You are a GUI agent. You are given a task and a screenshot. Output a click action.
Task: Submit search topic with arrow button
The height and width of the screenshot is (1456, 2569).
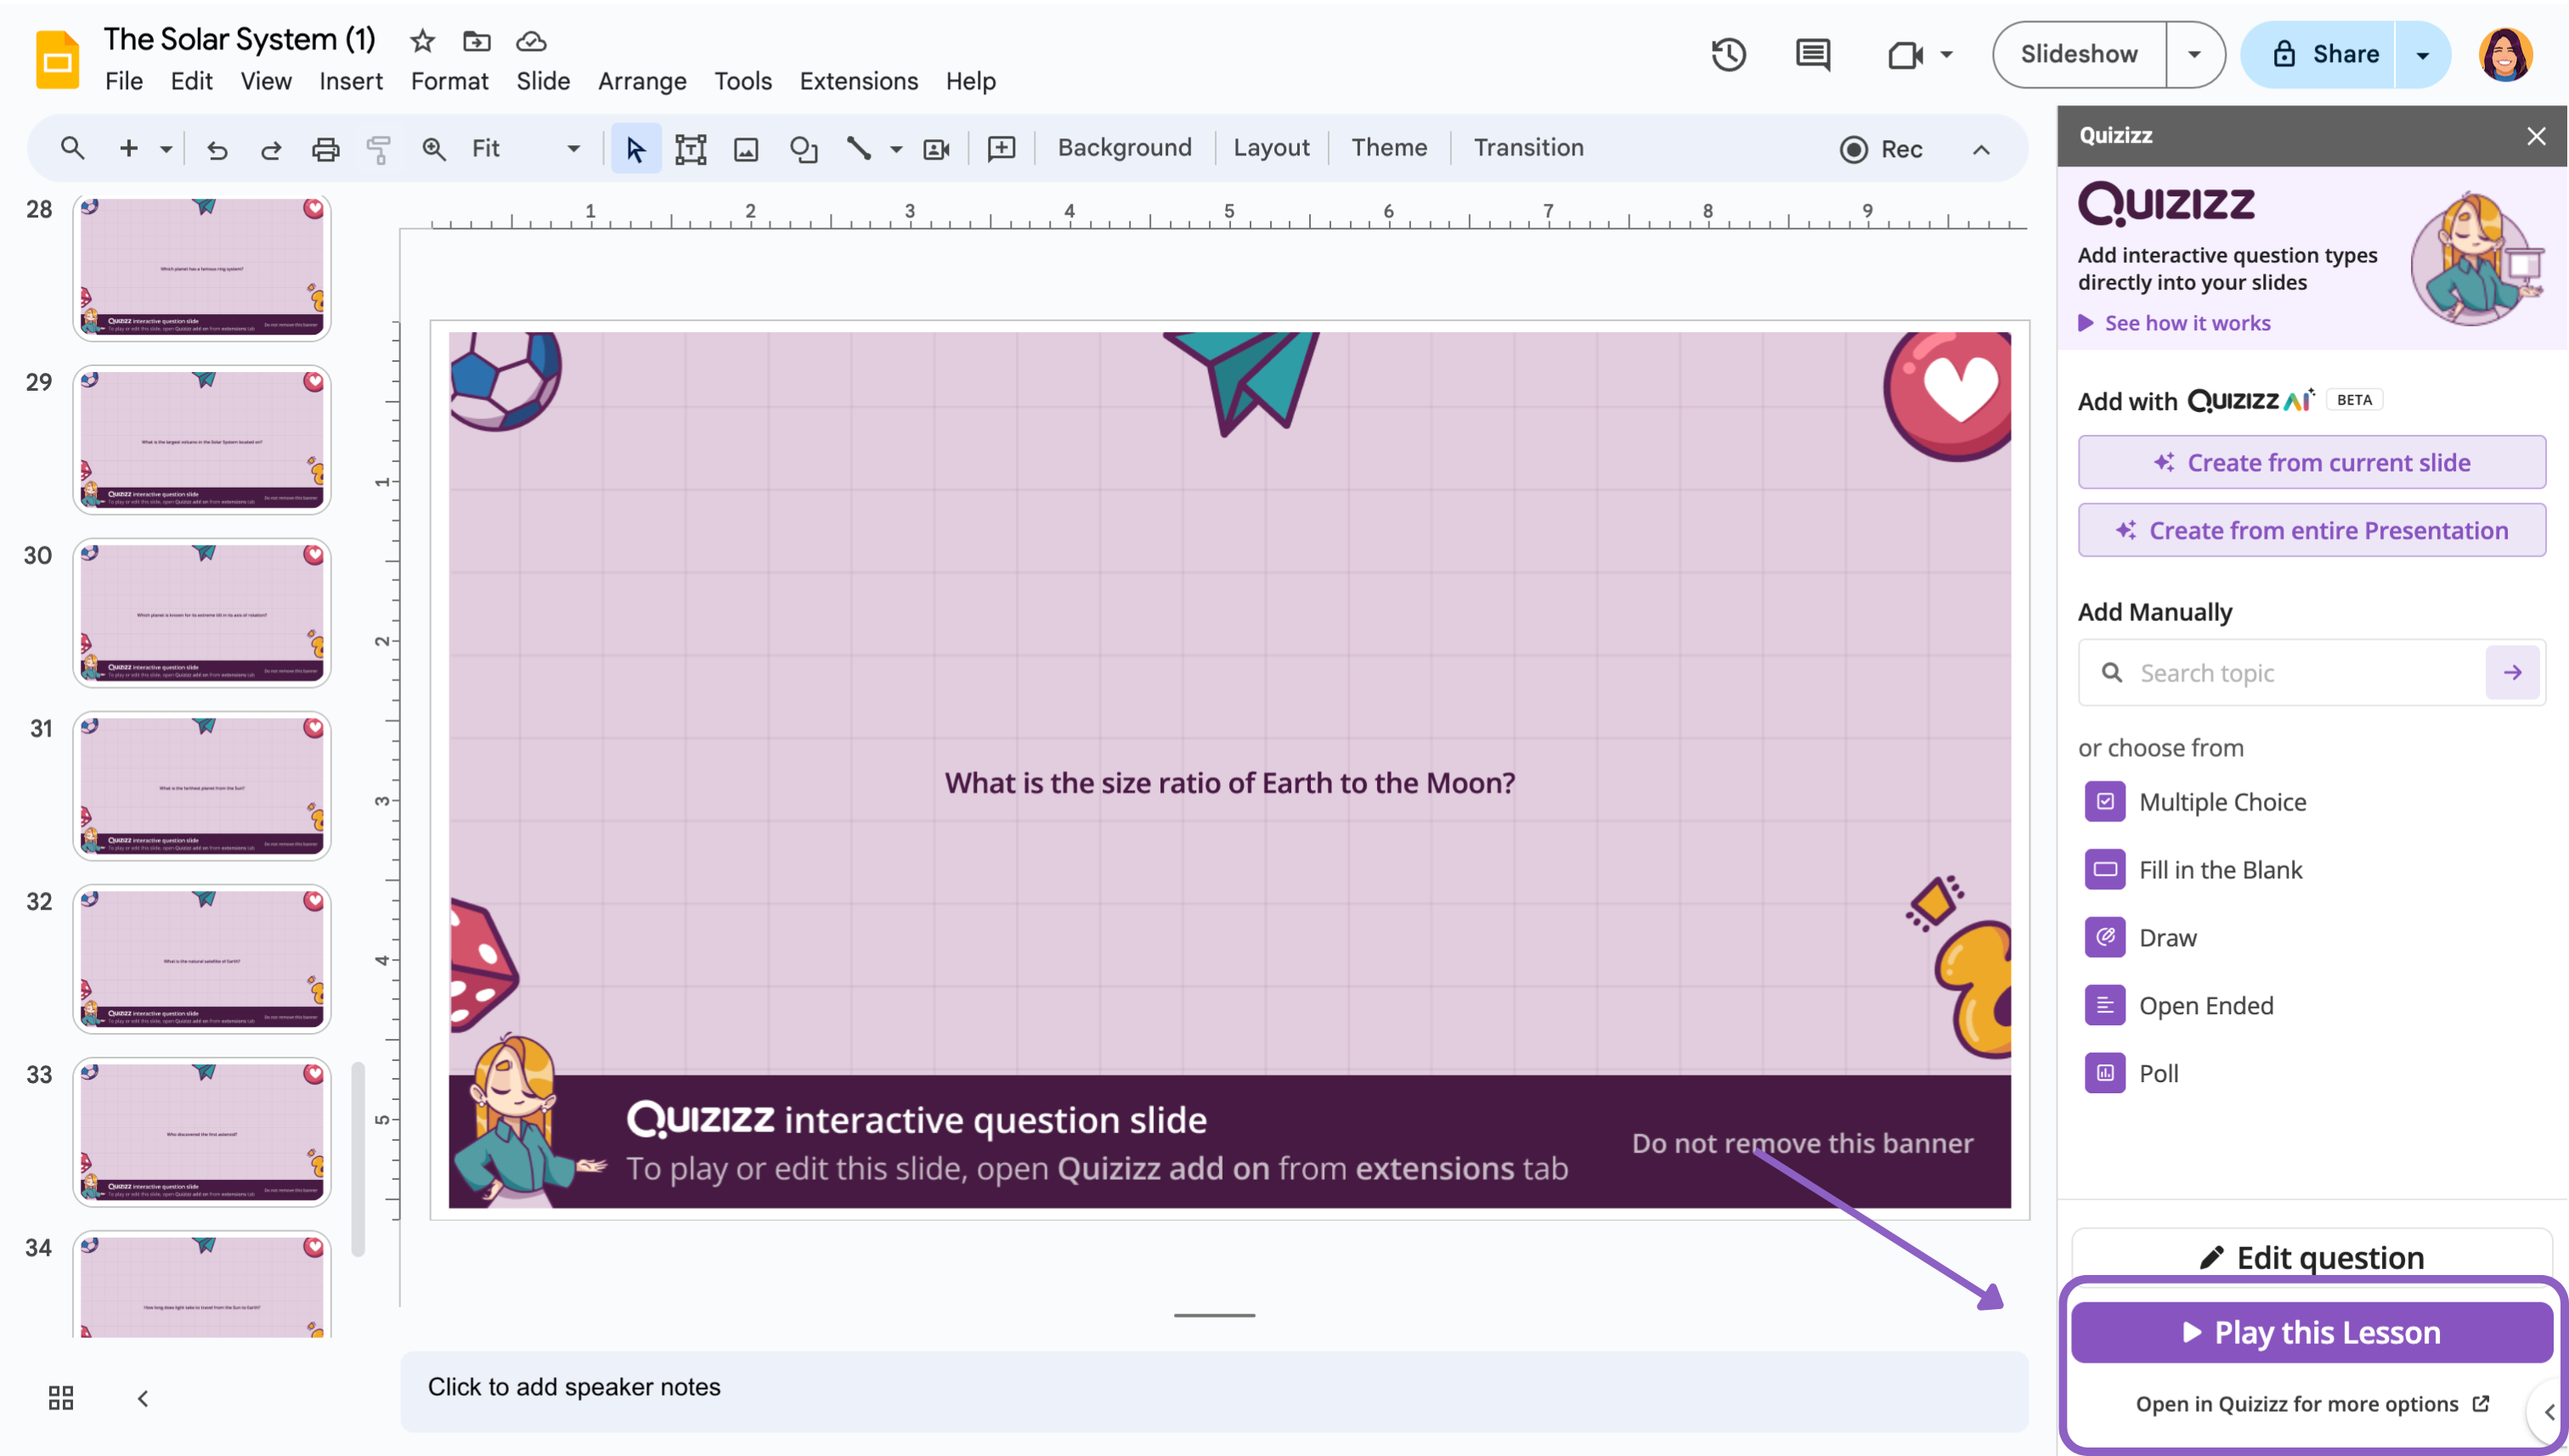tap(2512, 673)
